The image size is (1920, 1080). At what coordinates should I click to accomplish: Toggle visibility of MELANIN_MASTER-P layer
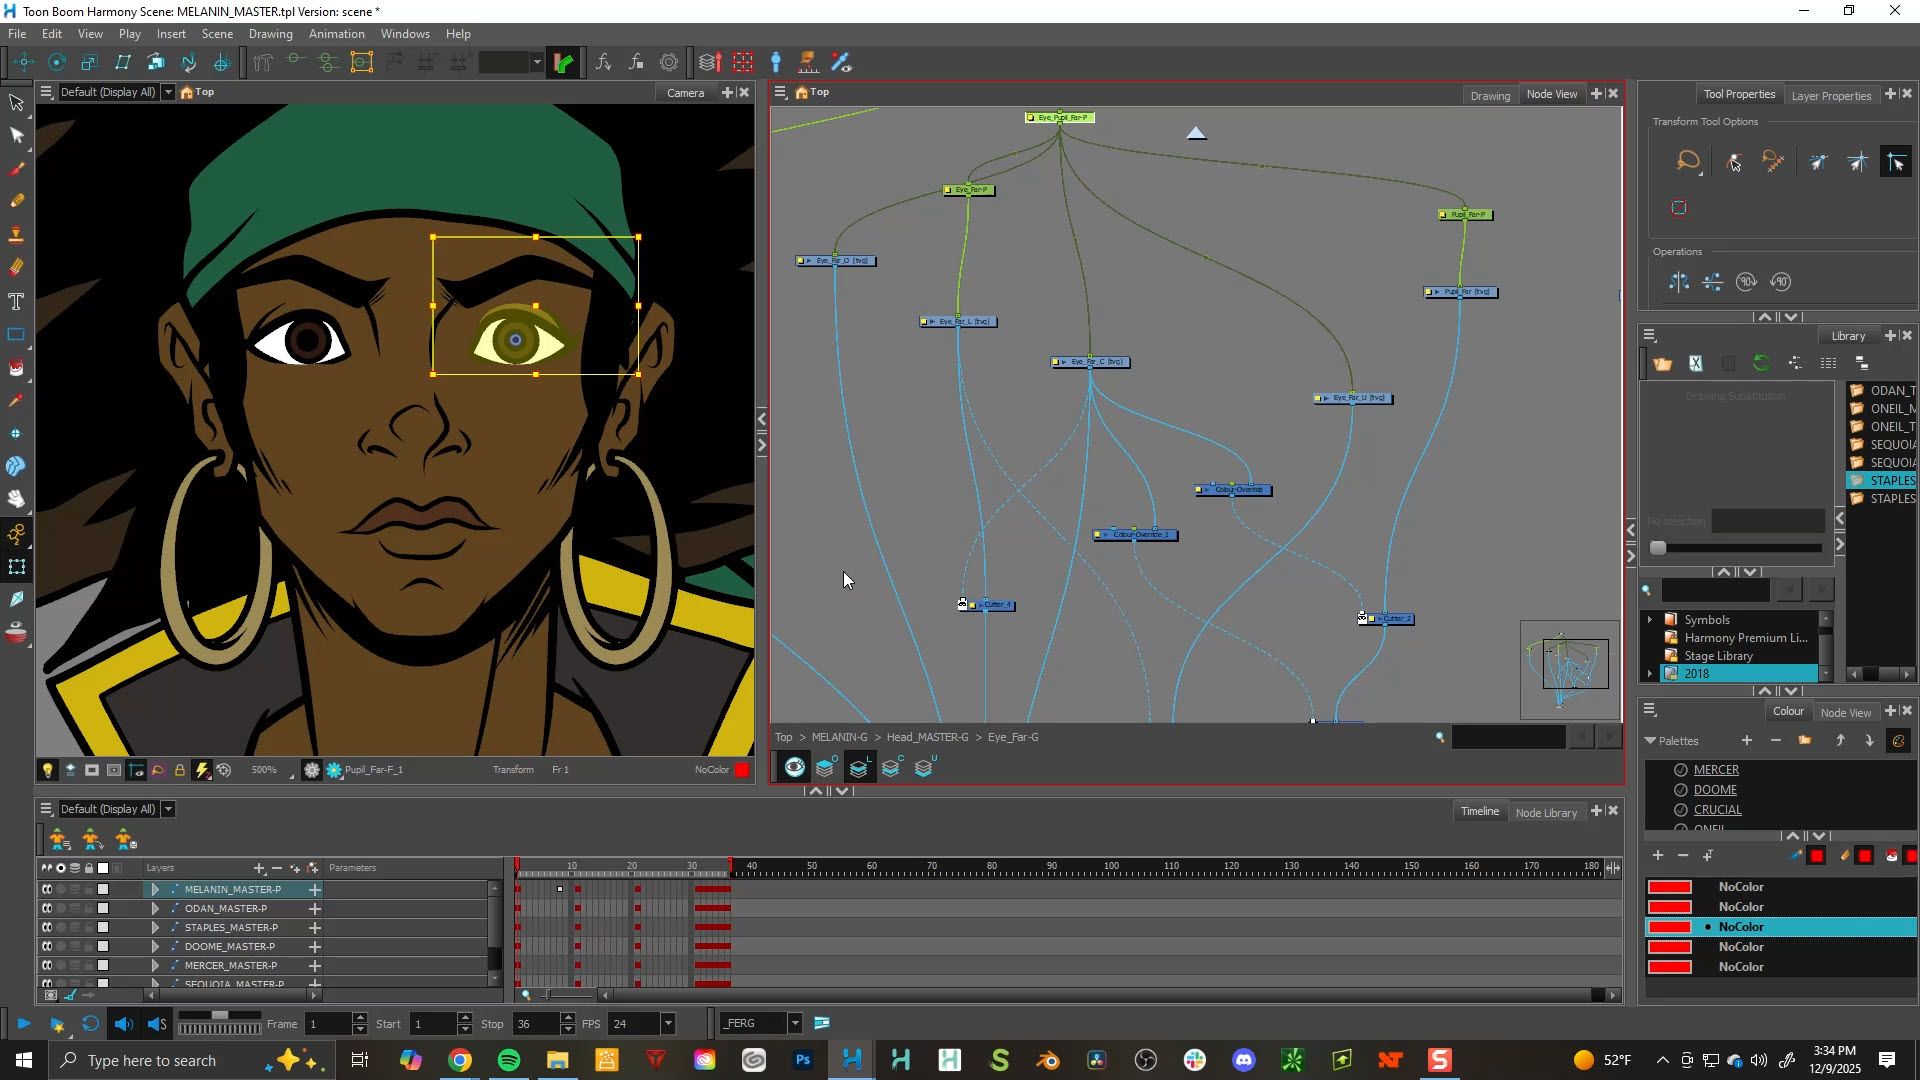pos(47,889)
